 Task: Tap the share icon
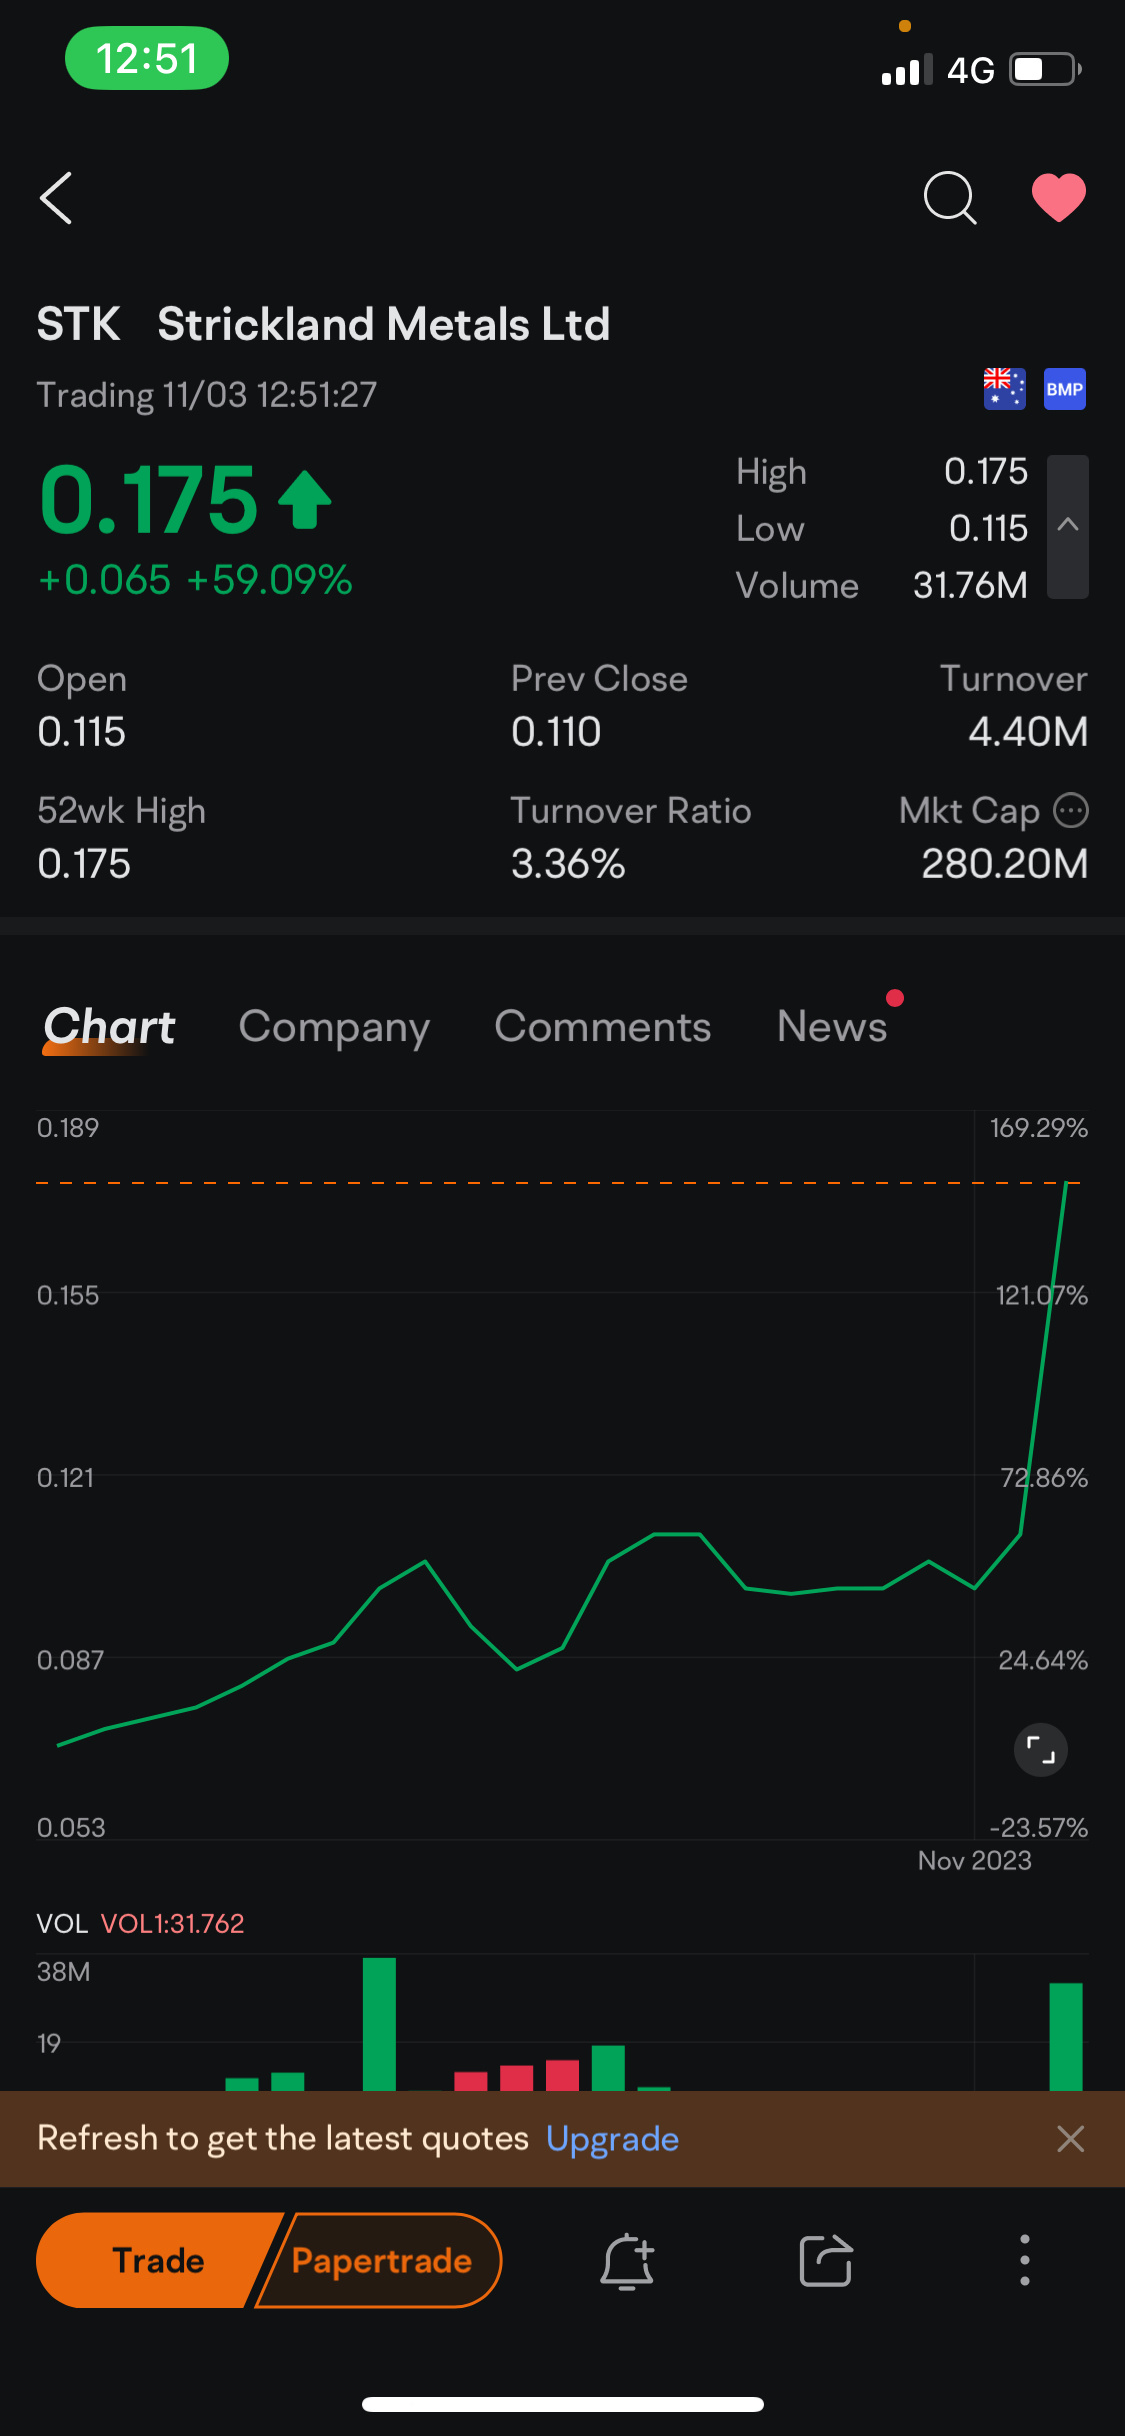[x=826, y=2260]
